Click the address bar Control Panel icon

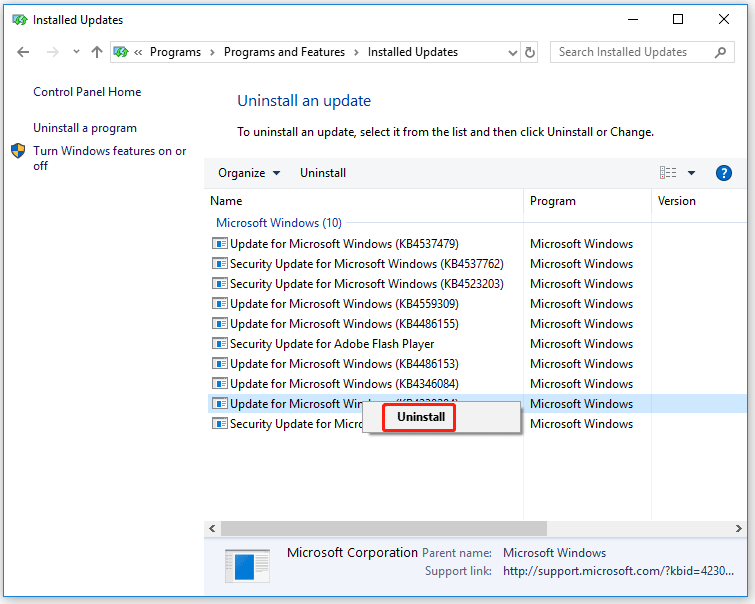click(121, 52)
